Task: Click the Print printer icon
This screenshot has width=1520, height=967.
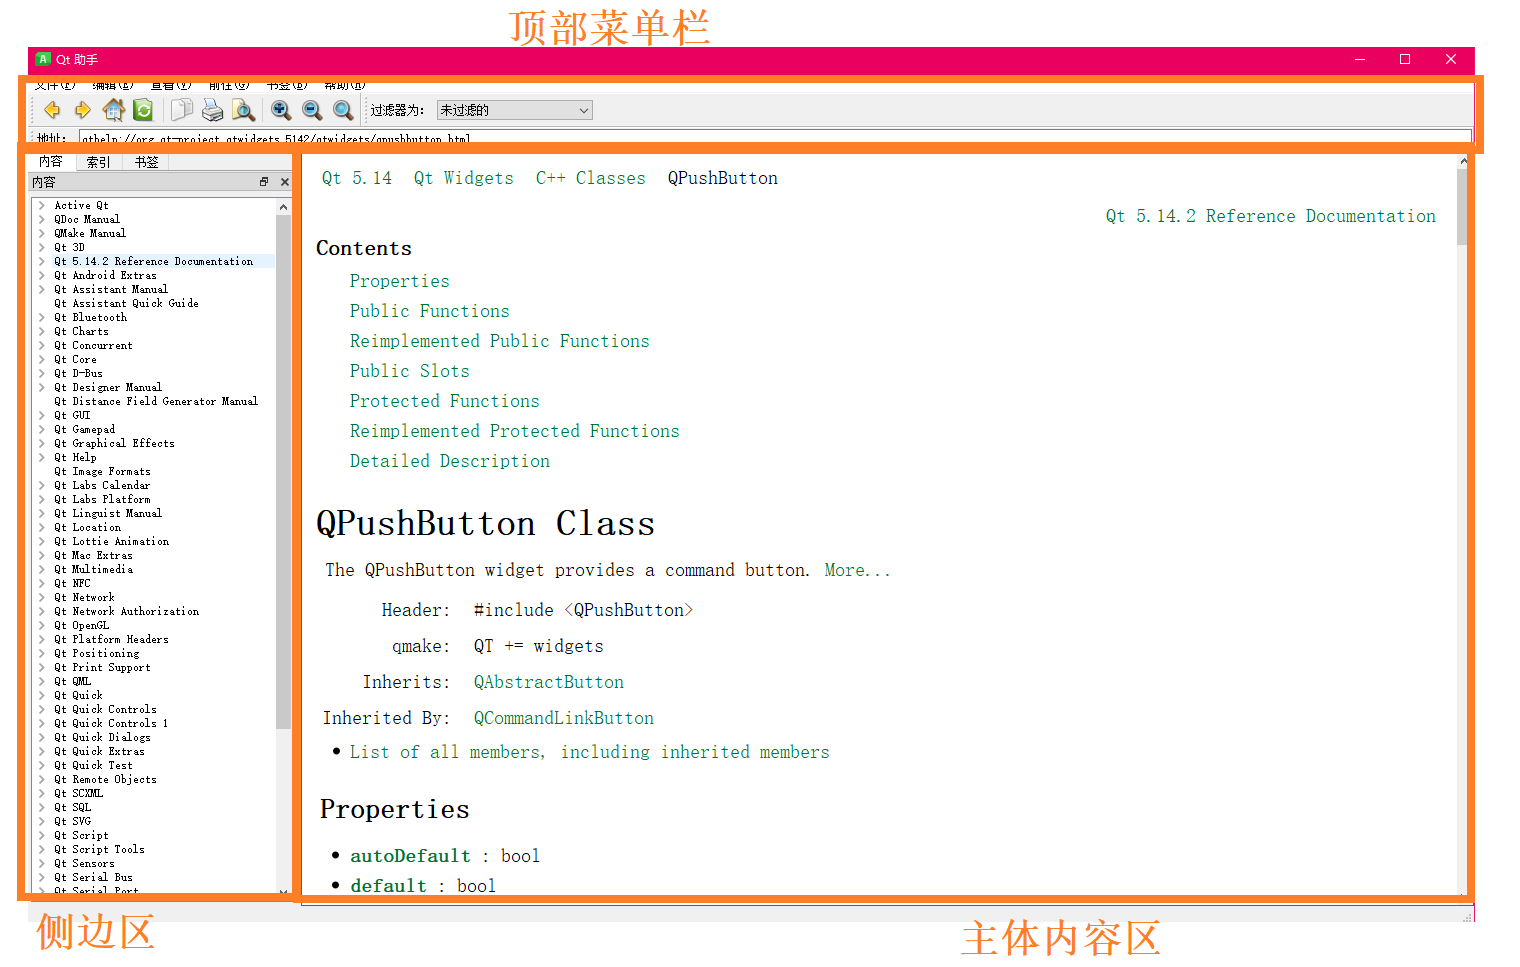Action: tap(212, 110)
